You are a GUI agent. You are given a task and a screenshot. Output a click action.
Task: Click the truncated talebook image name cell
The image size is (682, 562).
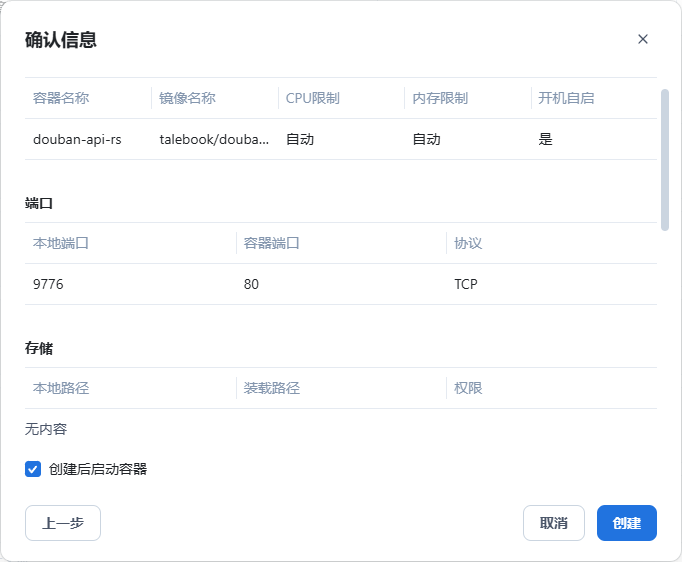pyautogui.click(x=214, y=139)
